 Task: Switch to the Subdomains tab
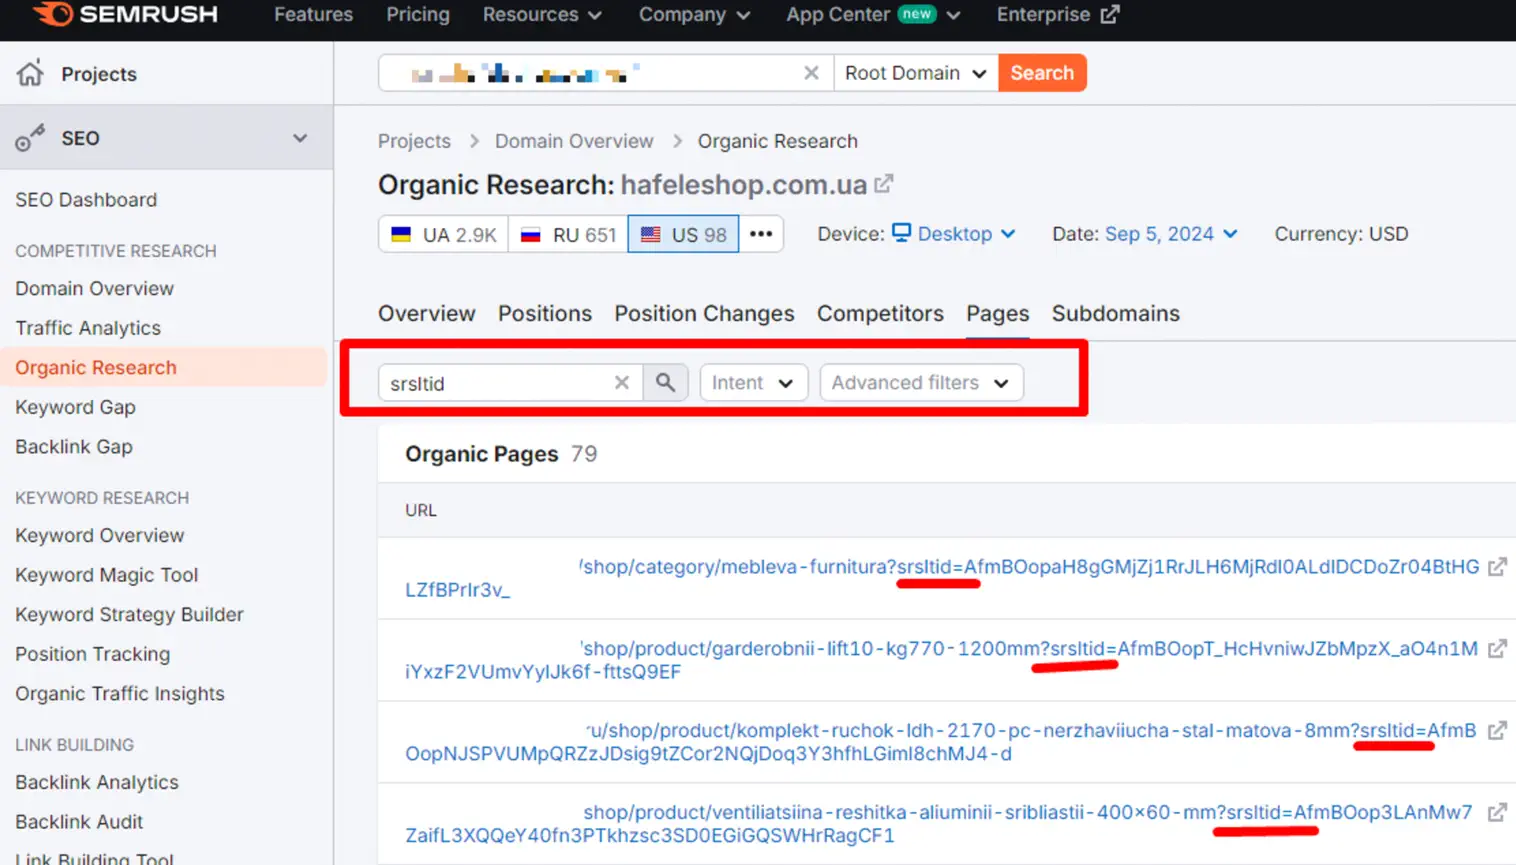(x=1115, y=313)
